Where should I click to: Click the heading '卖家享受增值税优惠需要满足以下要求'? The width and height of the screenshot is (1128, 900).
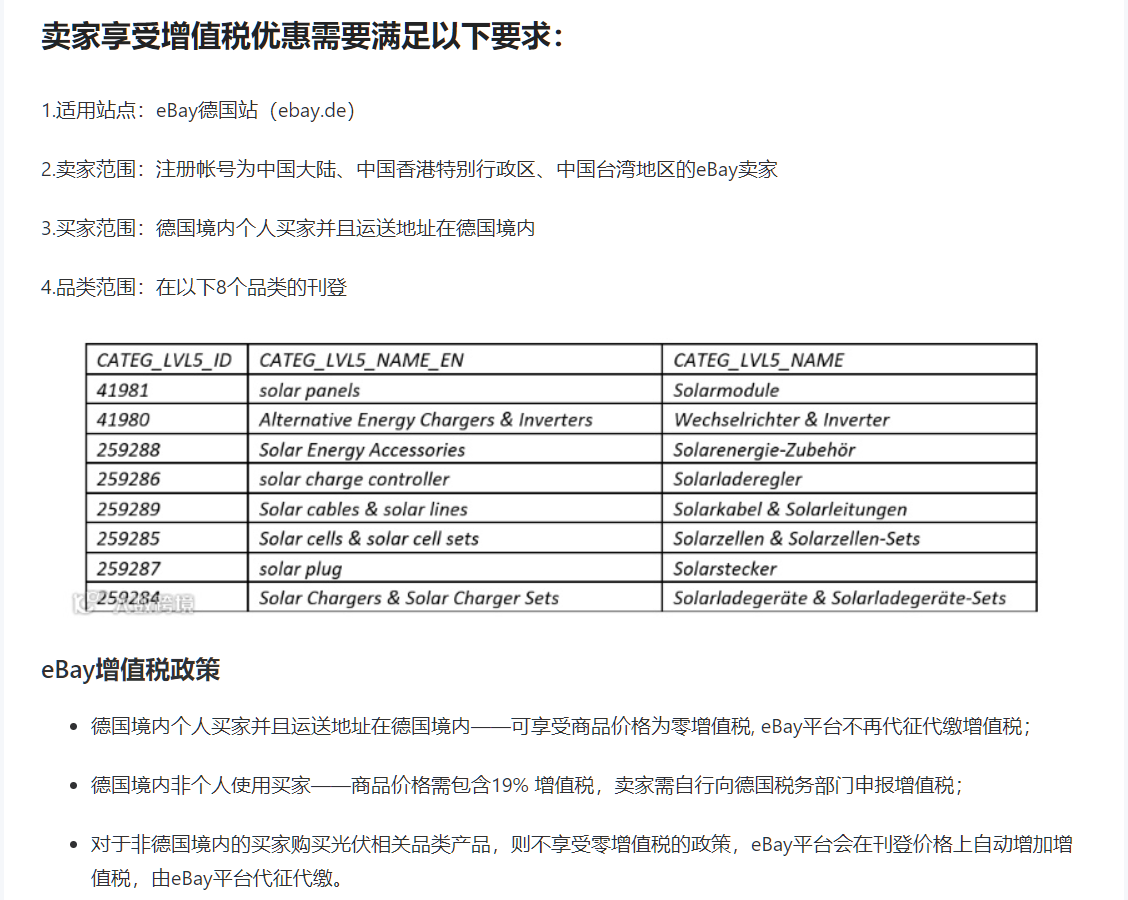(302, 36)
